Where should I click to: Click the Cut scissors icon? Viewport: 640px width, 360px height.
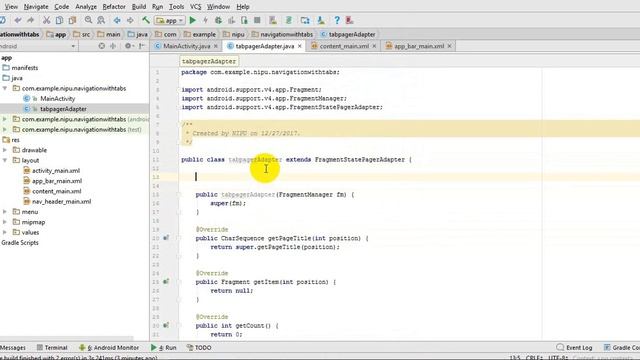pyautogui.click(x=47, y=20)
